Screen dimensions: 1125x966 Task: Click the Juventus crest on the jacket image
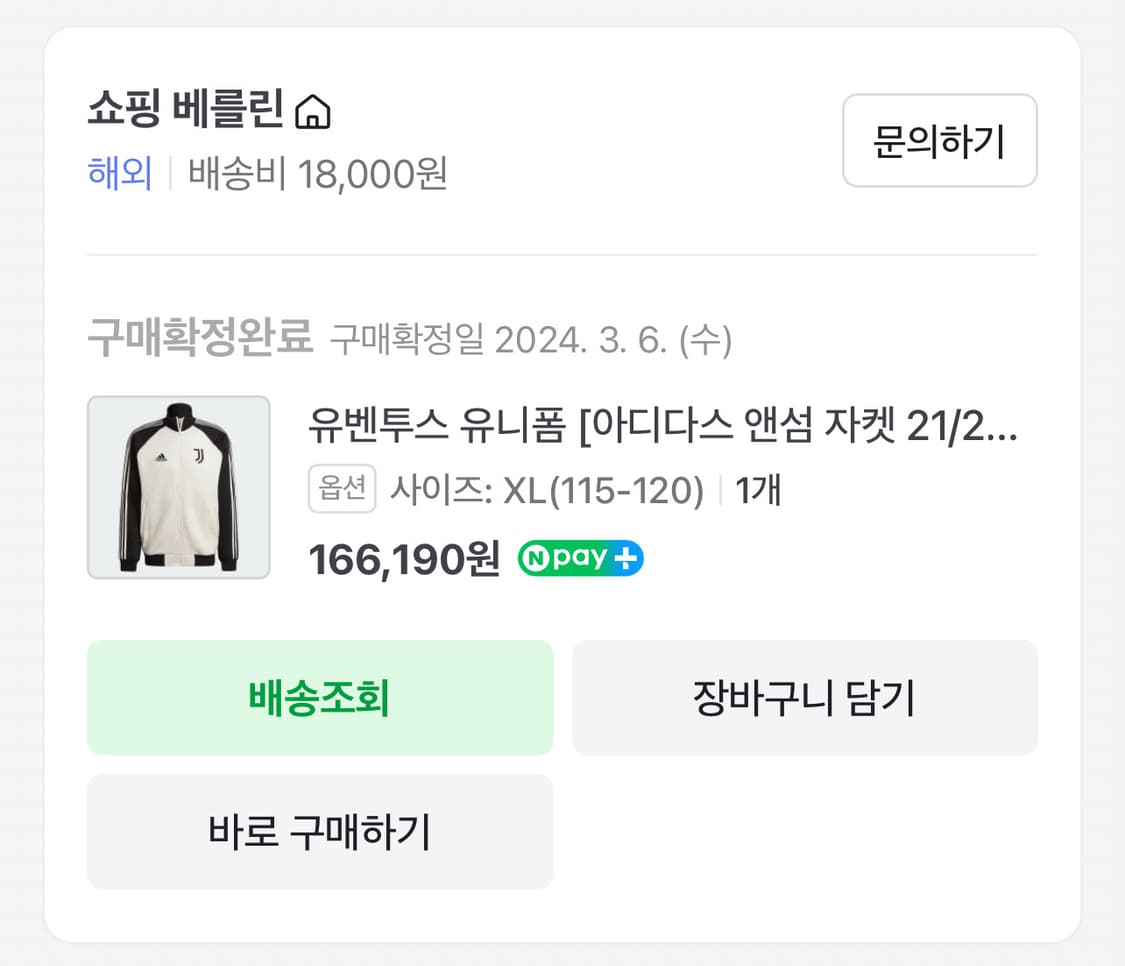click(199, 456)
